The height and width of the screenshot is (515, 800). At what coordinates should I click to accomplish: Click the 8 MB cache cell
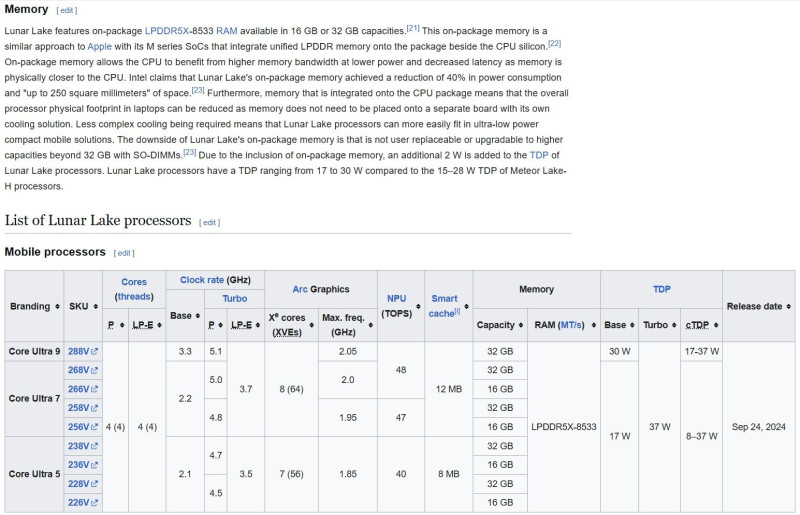pos(448,474)
